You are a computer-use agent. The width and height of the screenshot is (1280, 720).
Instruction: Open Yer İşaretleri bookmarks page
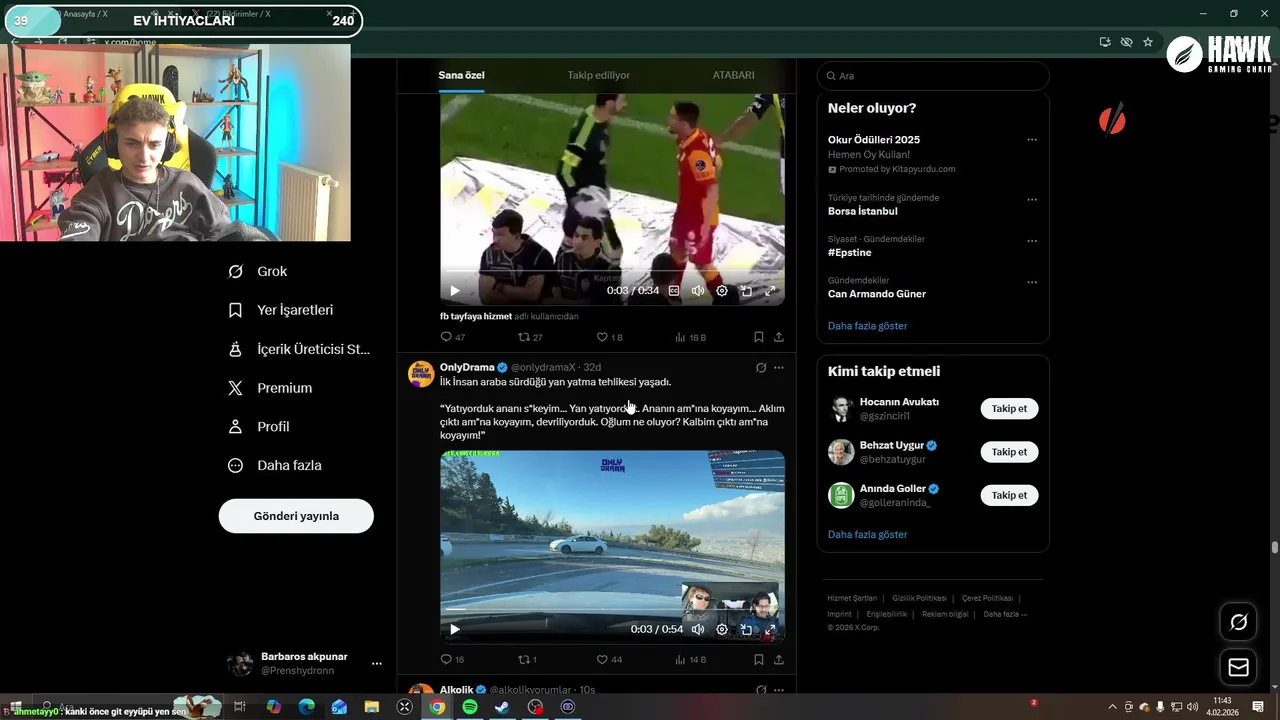click(280, 310)
